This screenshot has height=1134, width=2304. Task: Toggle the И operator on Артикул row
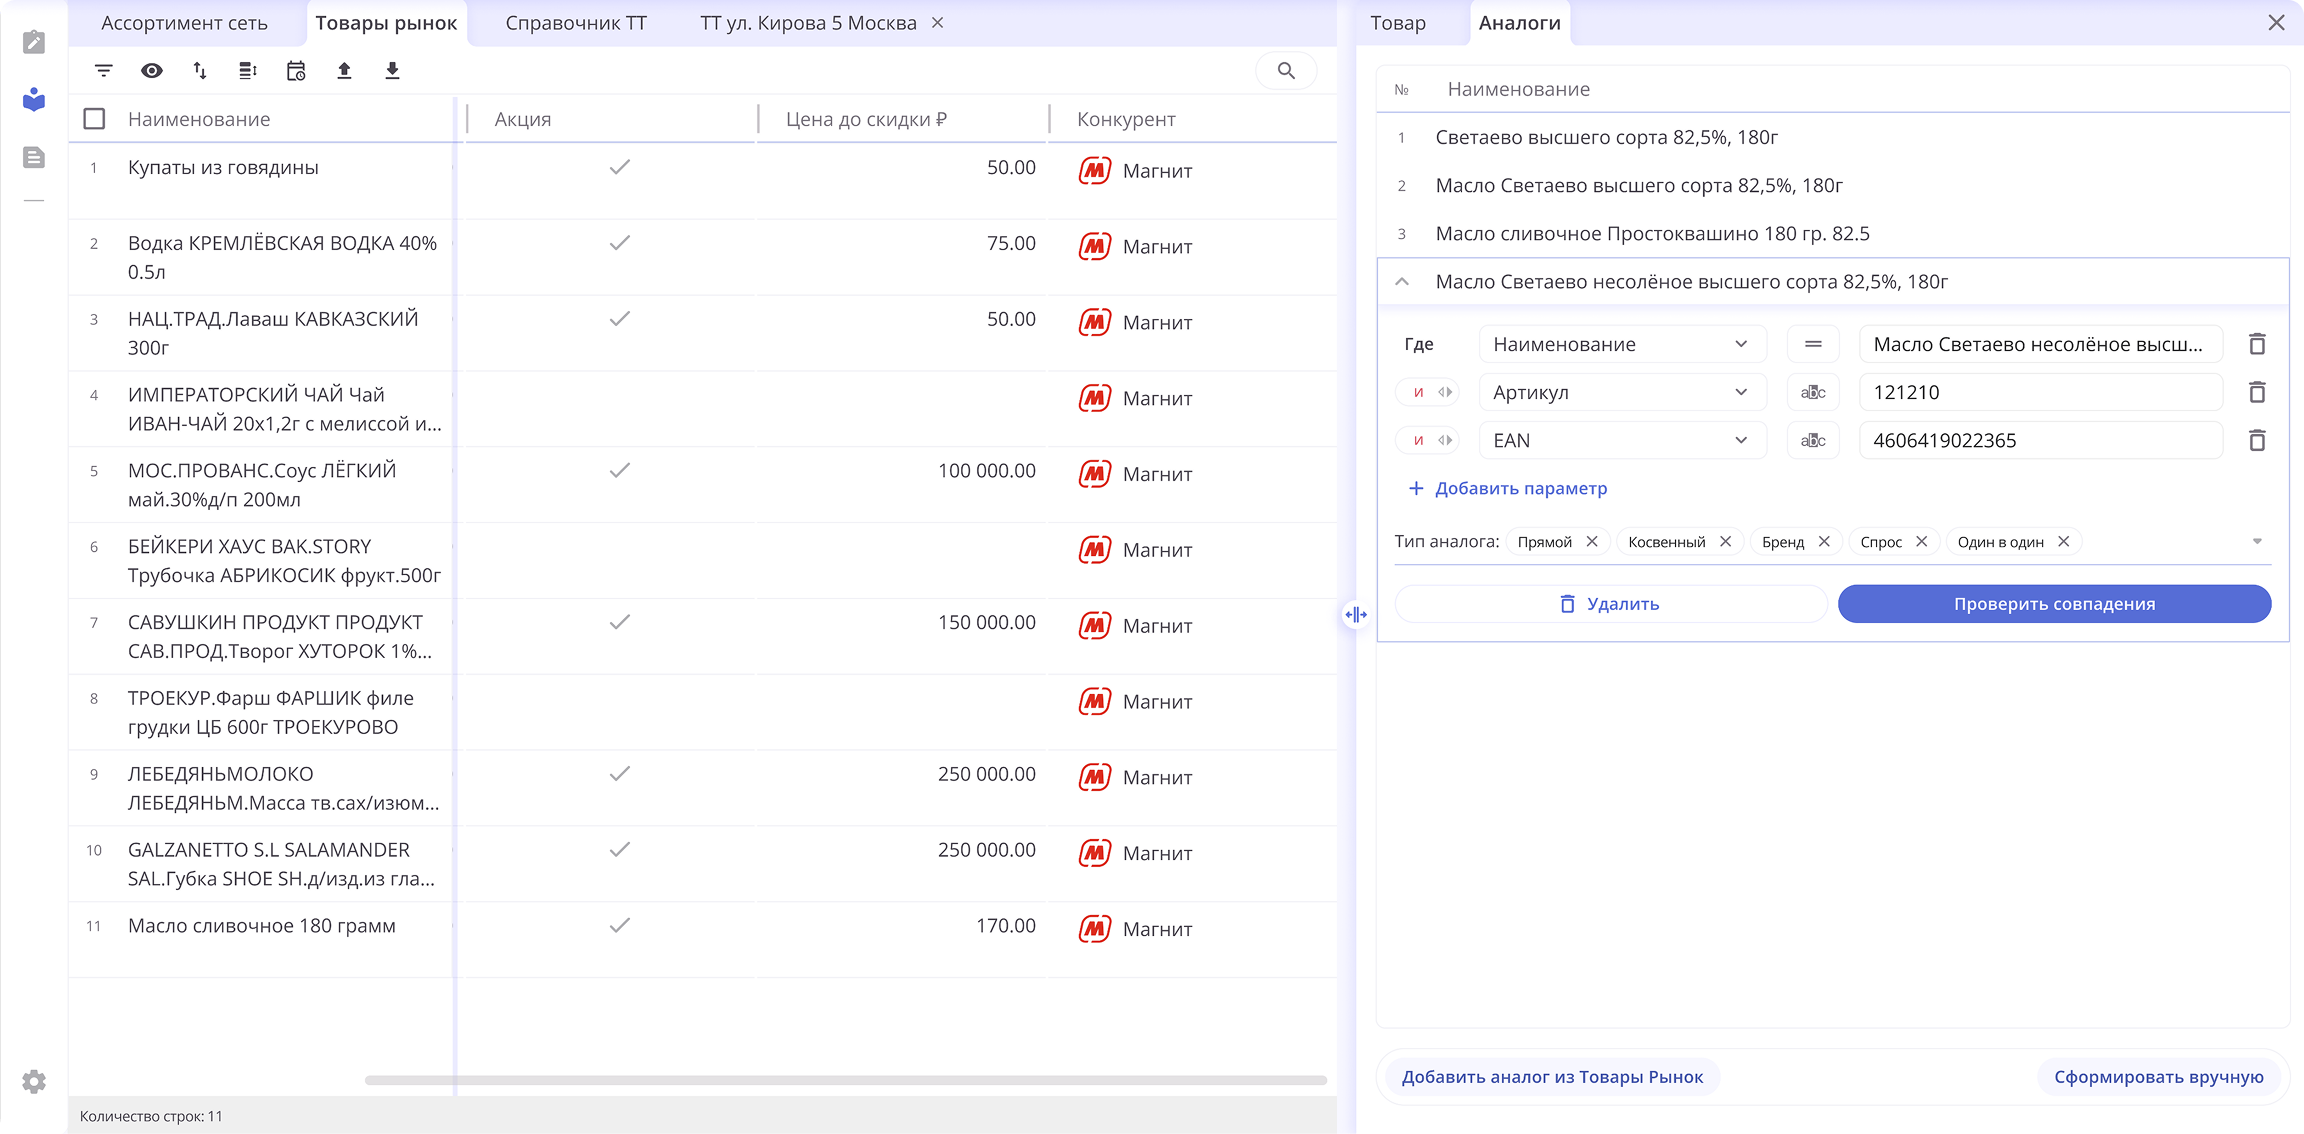coord(1418,393)
